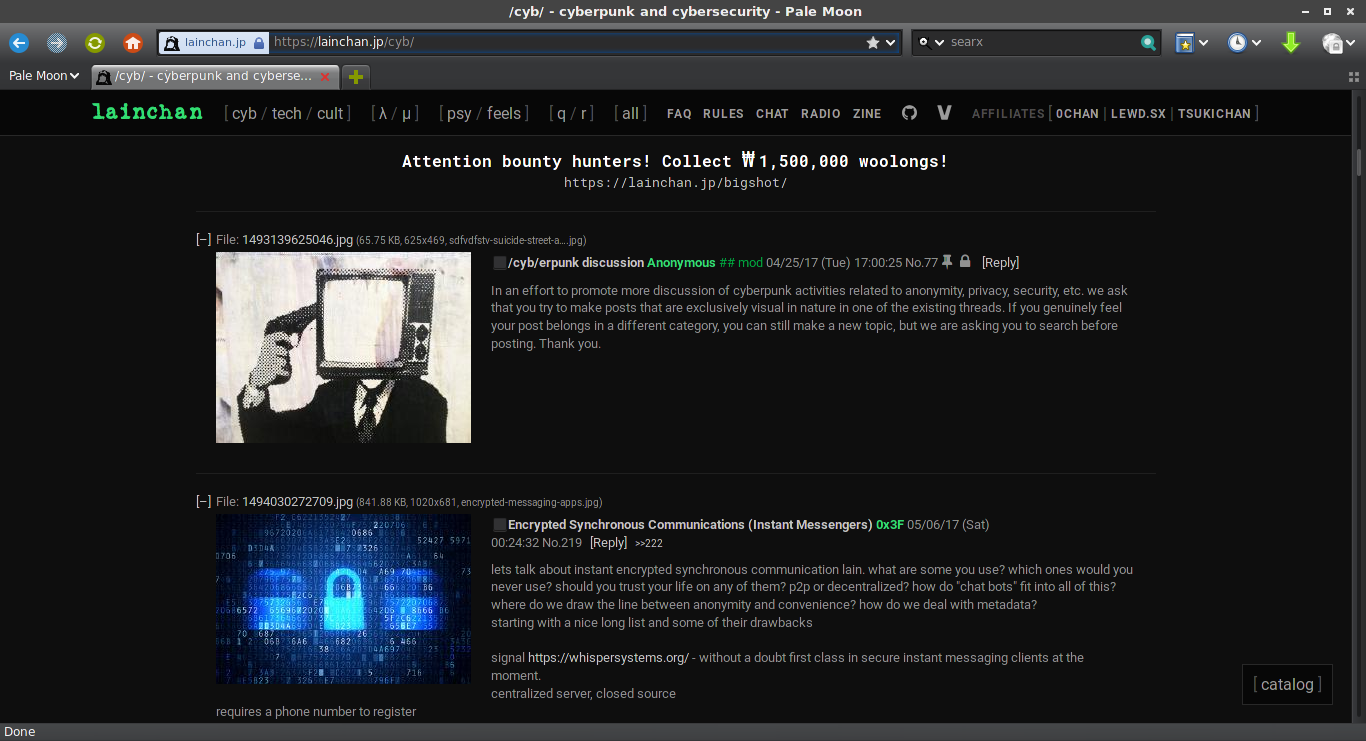Click the Reply link on post No.219

[x=608, y=543]
